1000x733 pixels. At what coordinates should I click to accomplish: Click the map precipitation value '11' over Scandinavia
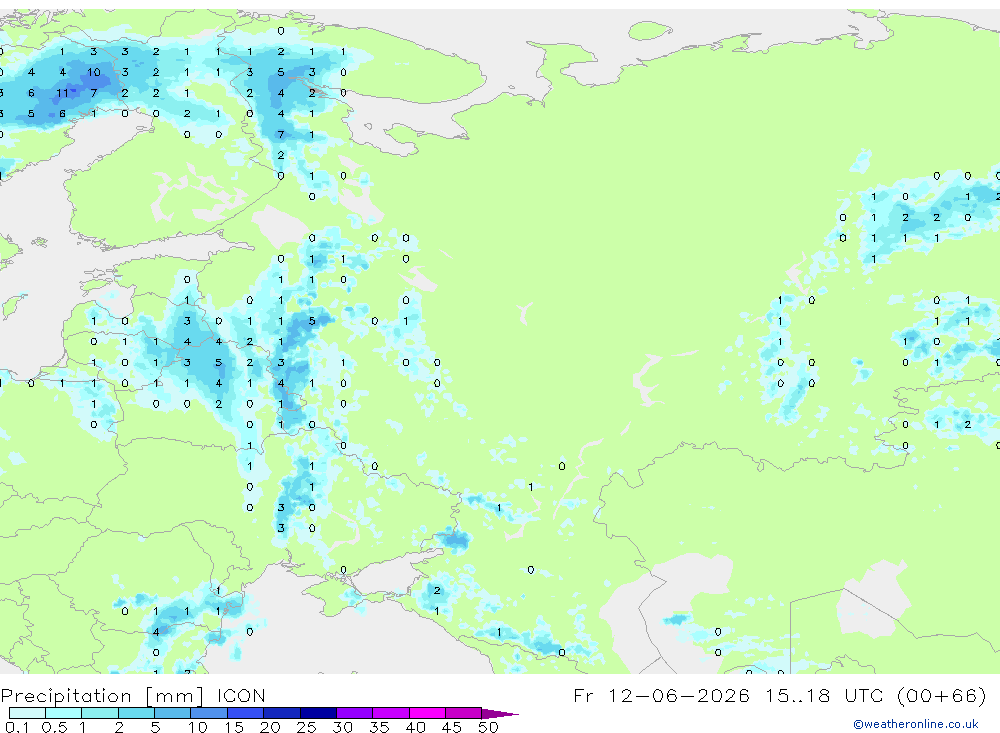point(62,93)
